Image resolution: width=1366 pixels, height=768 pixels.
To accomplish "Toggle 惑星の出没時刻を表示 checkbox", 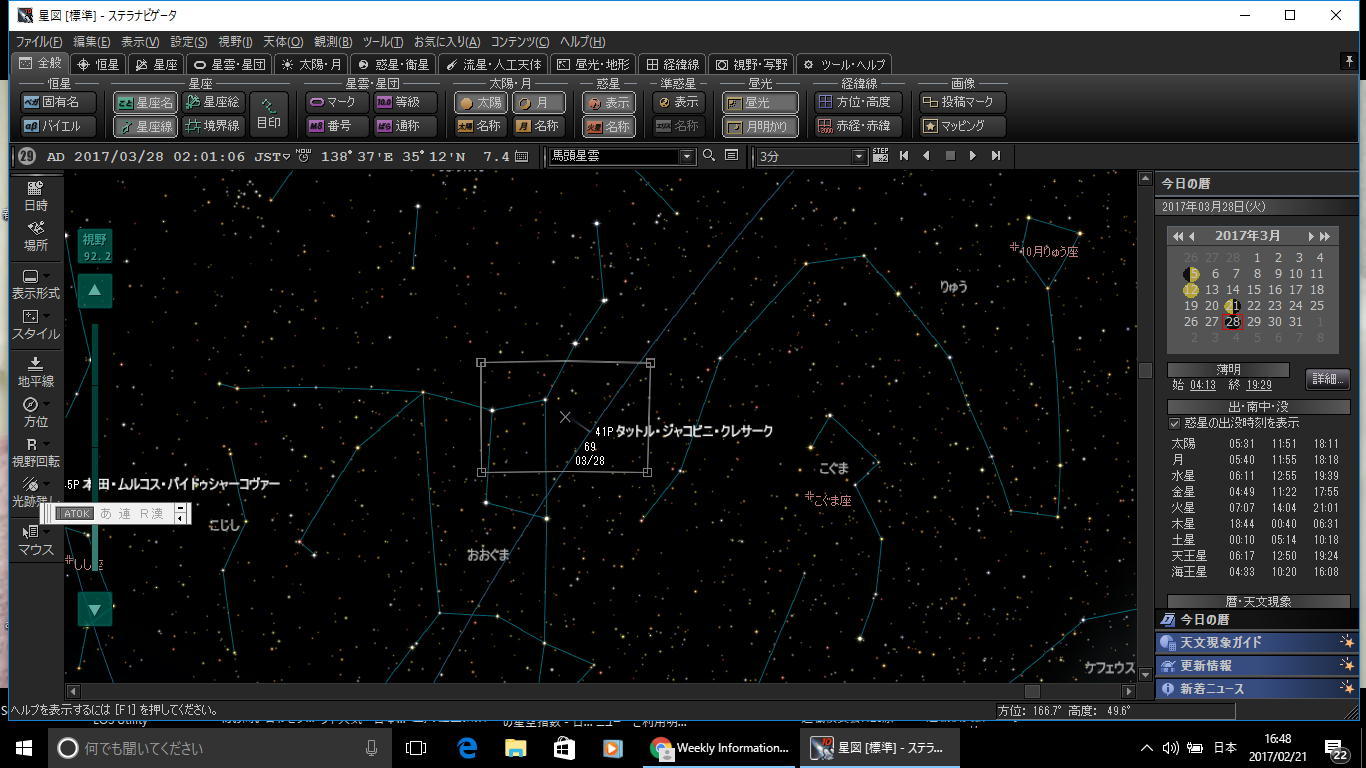I will click(x=1175, y=424).
